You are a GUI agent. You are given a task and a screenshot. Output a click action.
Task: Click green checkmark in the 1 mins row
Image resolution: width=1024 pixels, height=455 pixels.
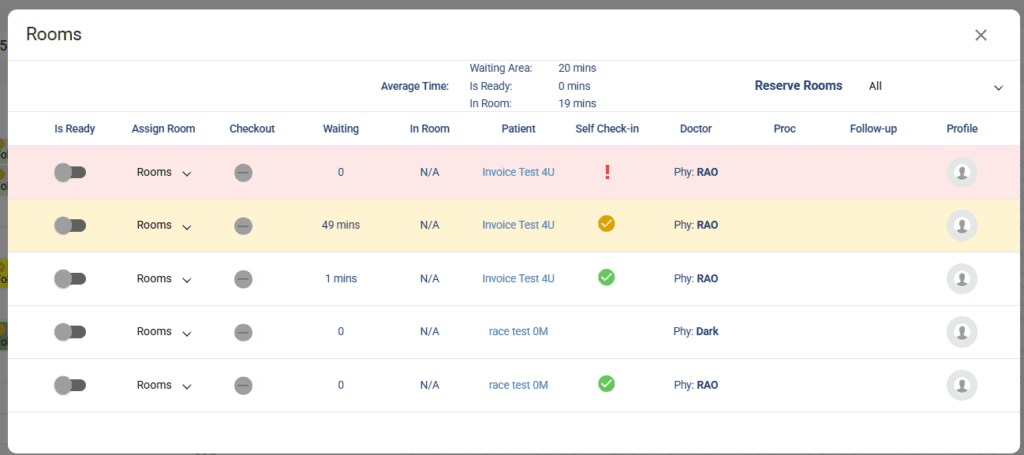tap(606, 277)
